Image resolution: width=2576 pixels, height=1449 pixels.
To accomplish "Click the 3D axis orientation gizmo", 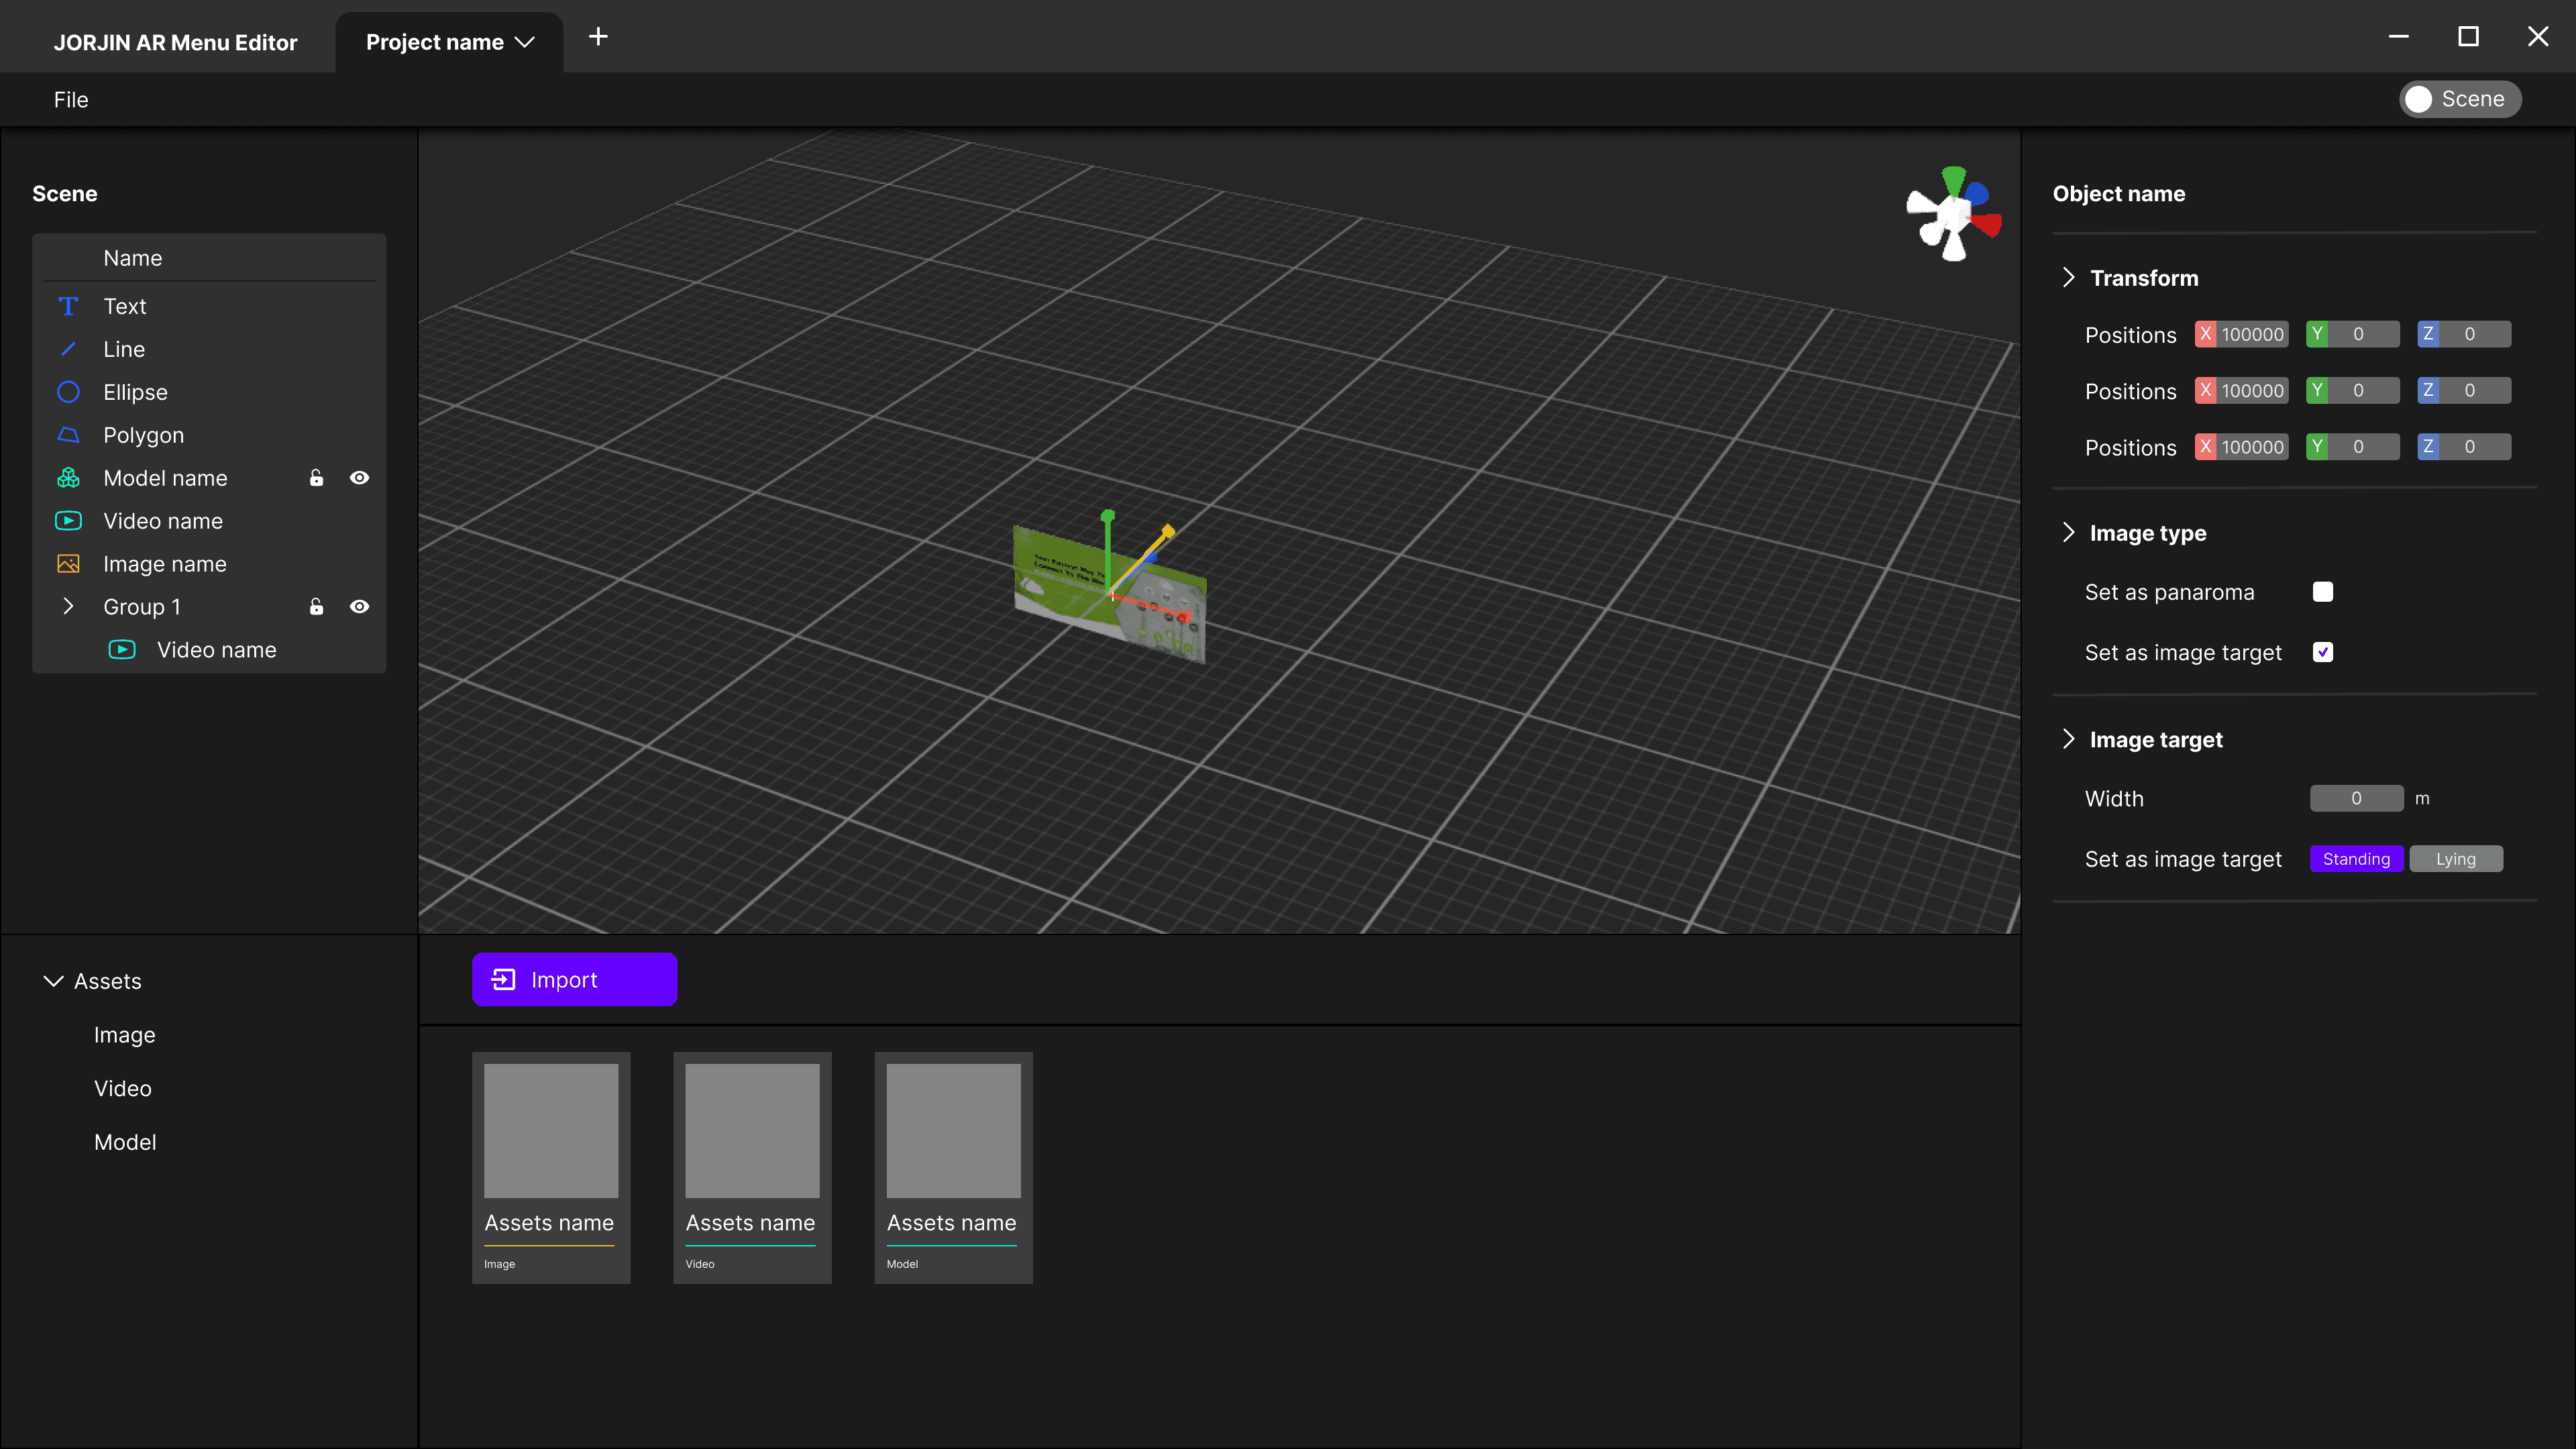I will pos(1953,215).
